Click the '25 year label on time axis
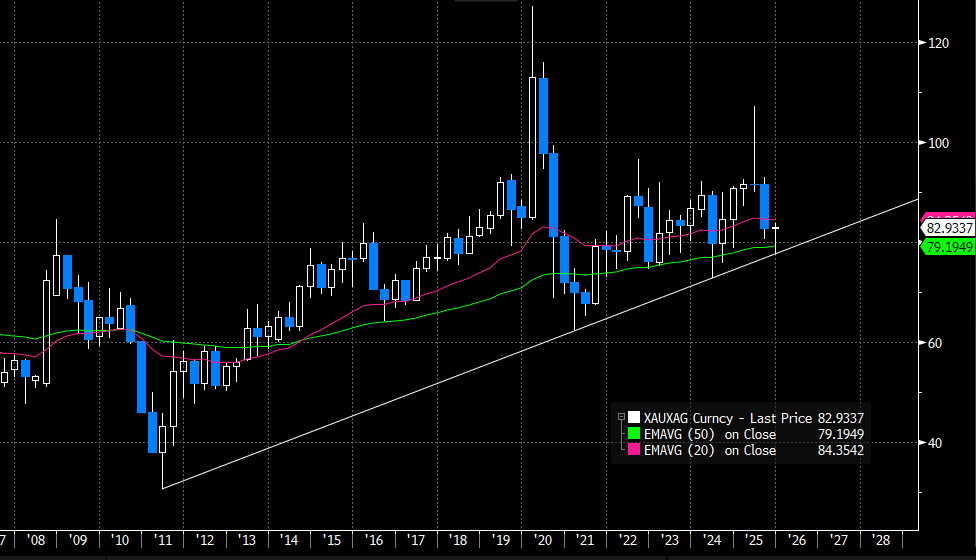The width and height of the screenshot is (976, 560). (754, 540)
